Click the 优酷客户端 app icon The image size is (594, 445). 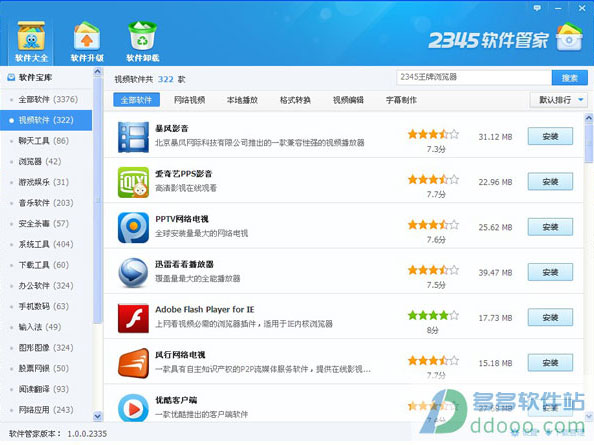pos(133,408)
